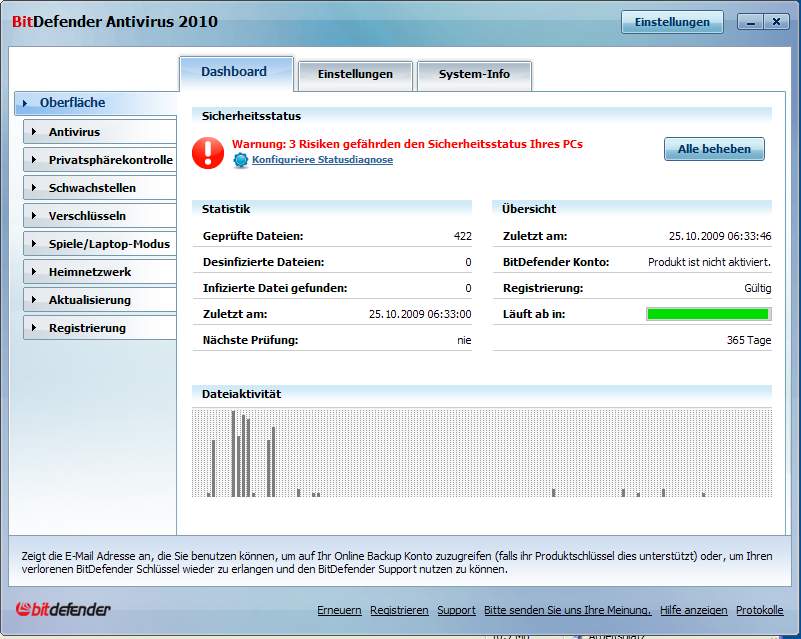Open the Privatsphärekontrolle section
Image resolution: width=801 pixels, height=639 pixels.
point(100,160)
